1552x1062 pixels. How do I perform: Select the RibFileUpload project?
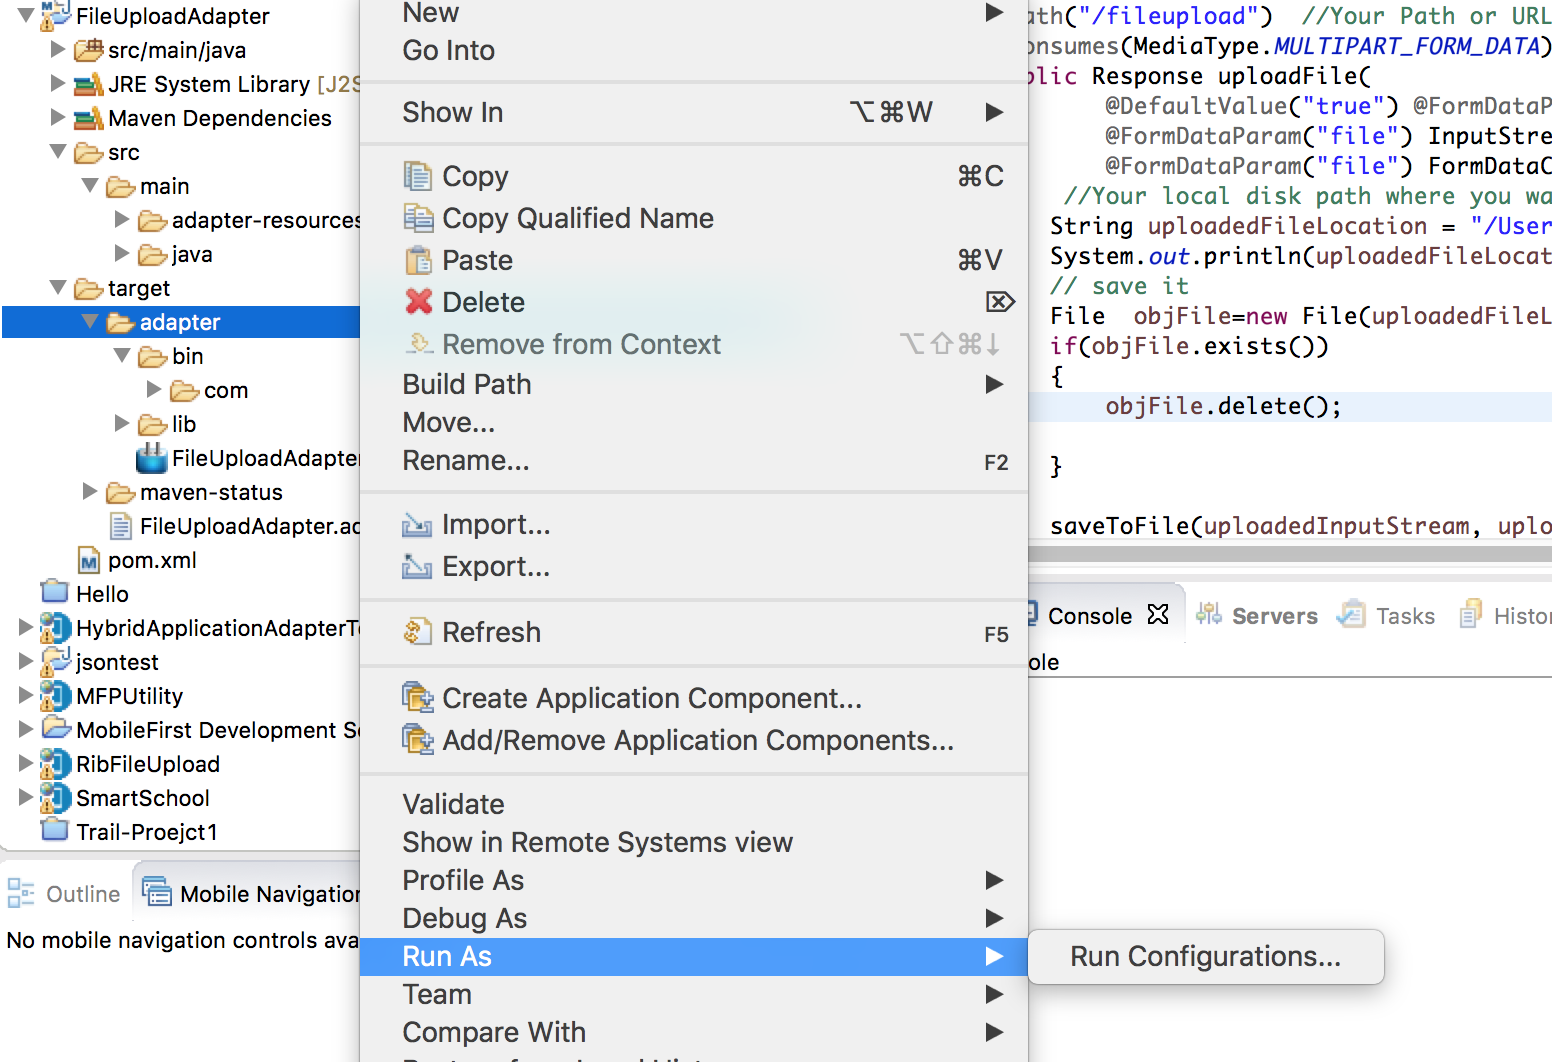click(x=147, y=764)
